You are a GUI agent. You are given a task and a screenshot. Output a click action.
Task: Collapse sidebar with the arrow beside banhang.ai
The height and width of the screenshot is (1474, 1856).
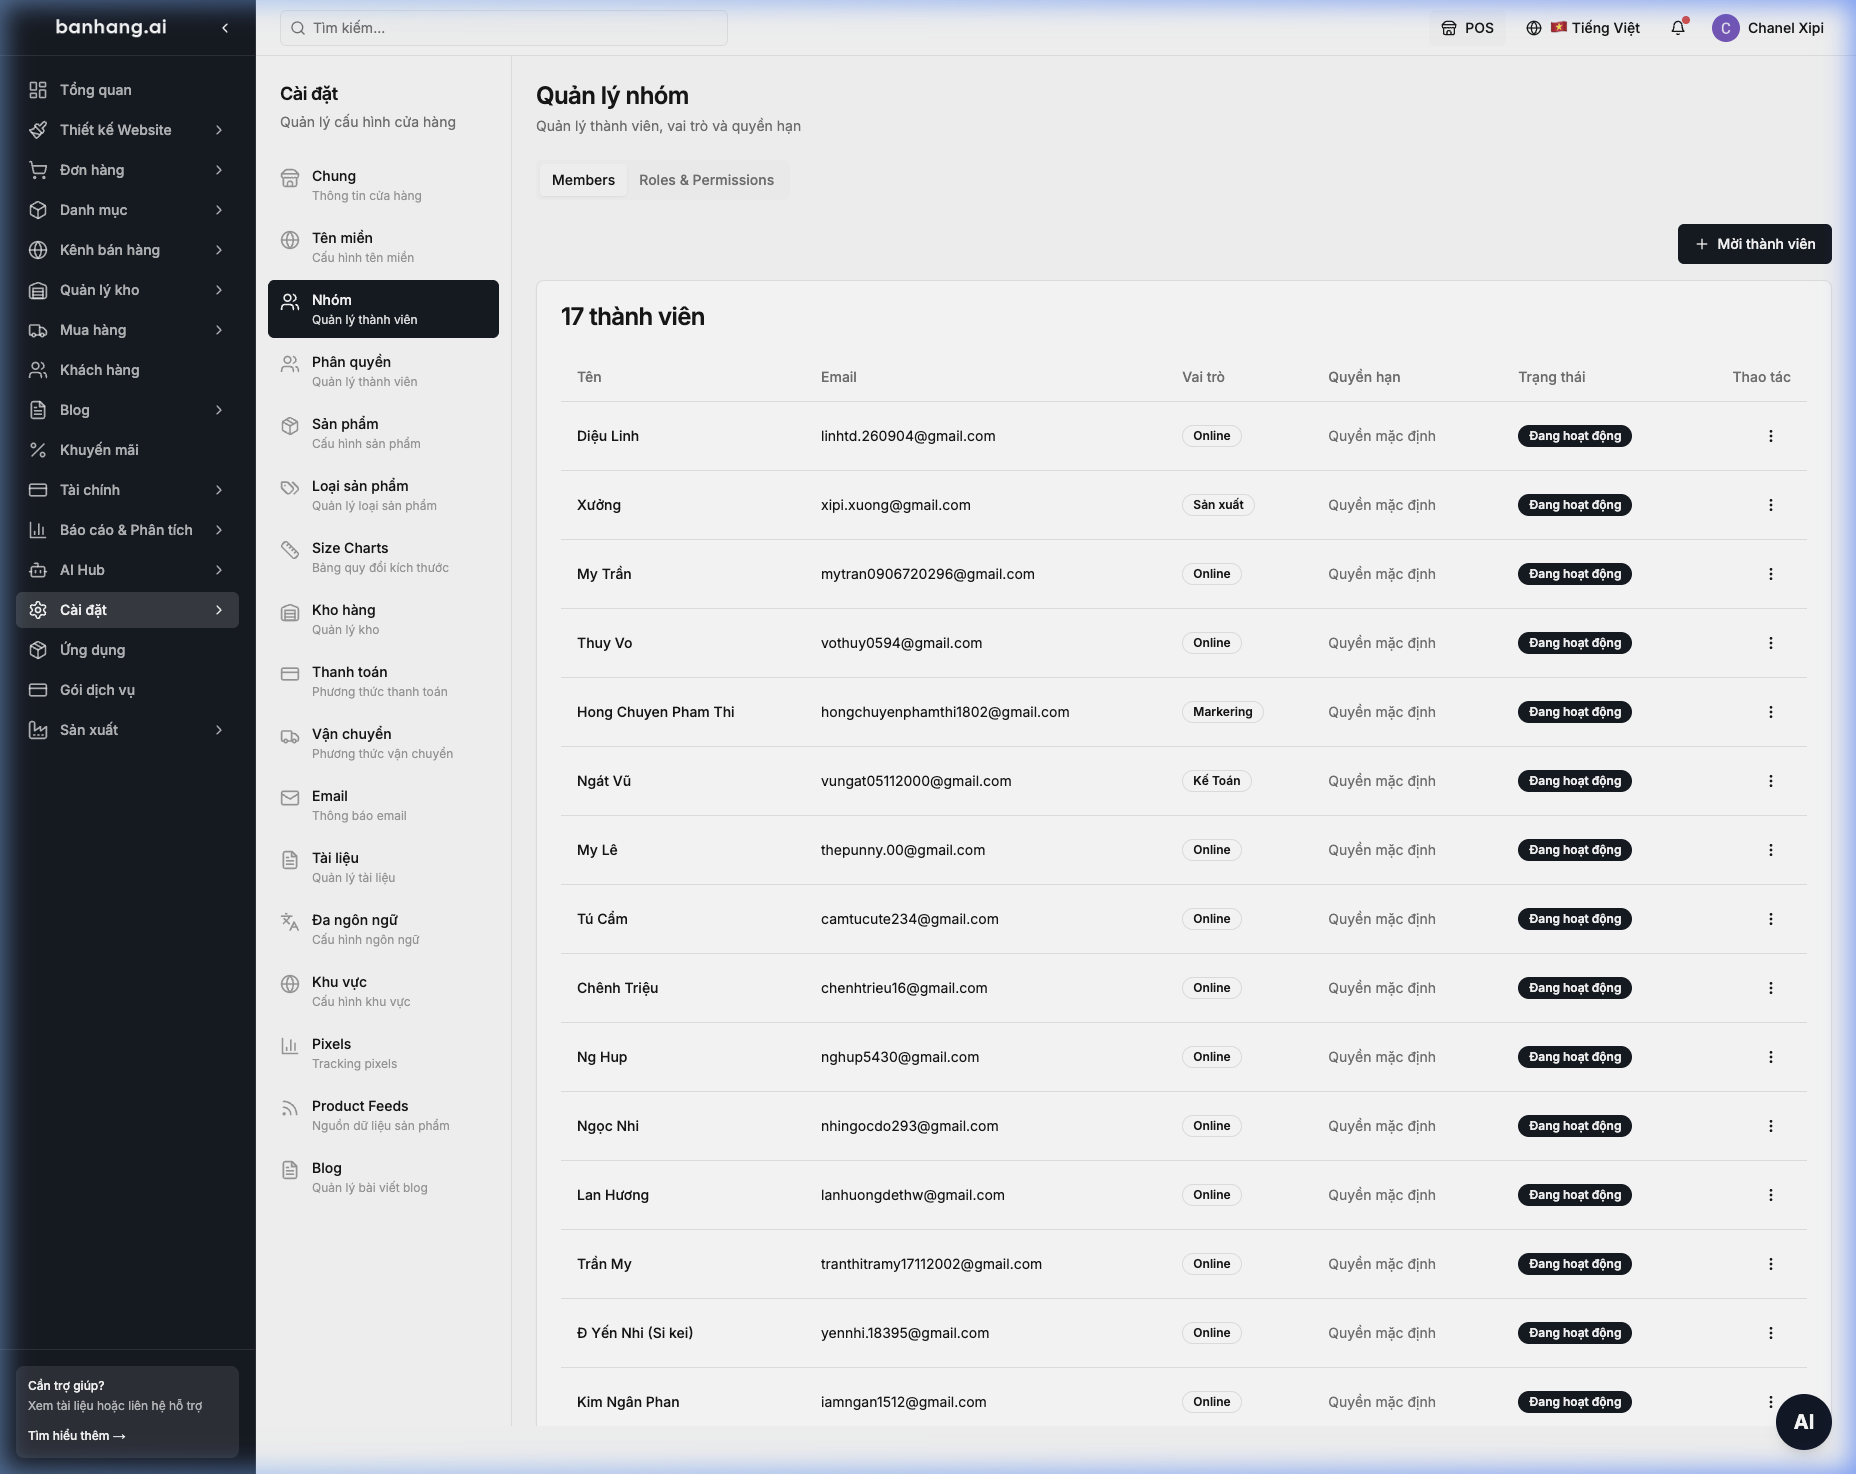point(225,28)
